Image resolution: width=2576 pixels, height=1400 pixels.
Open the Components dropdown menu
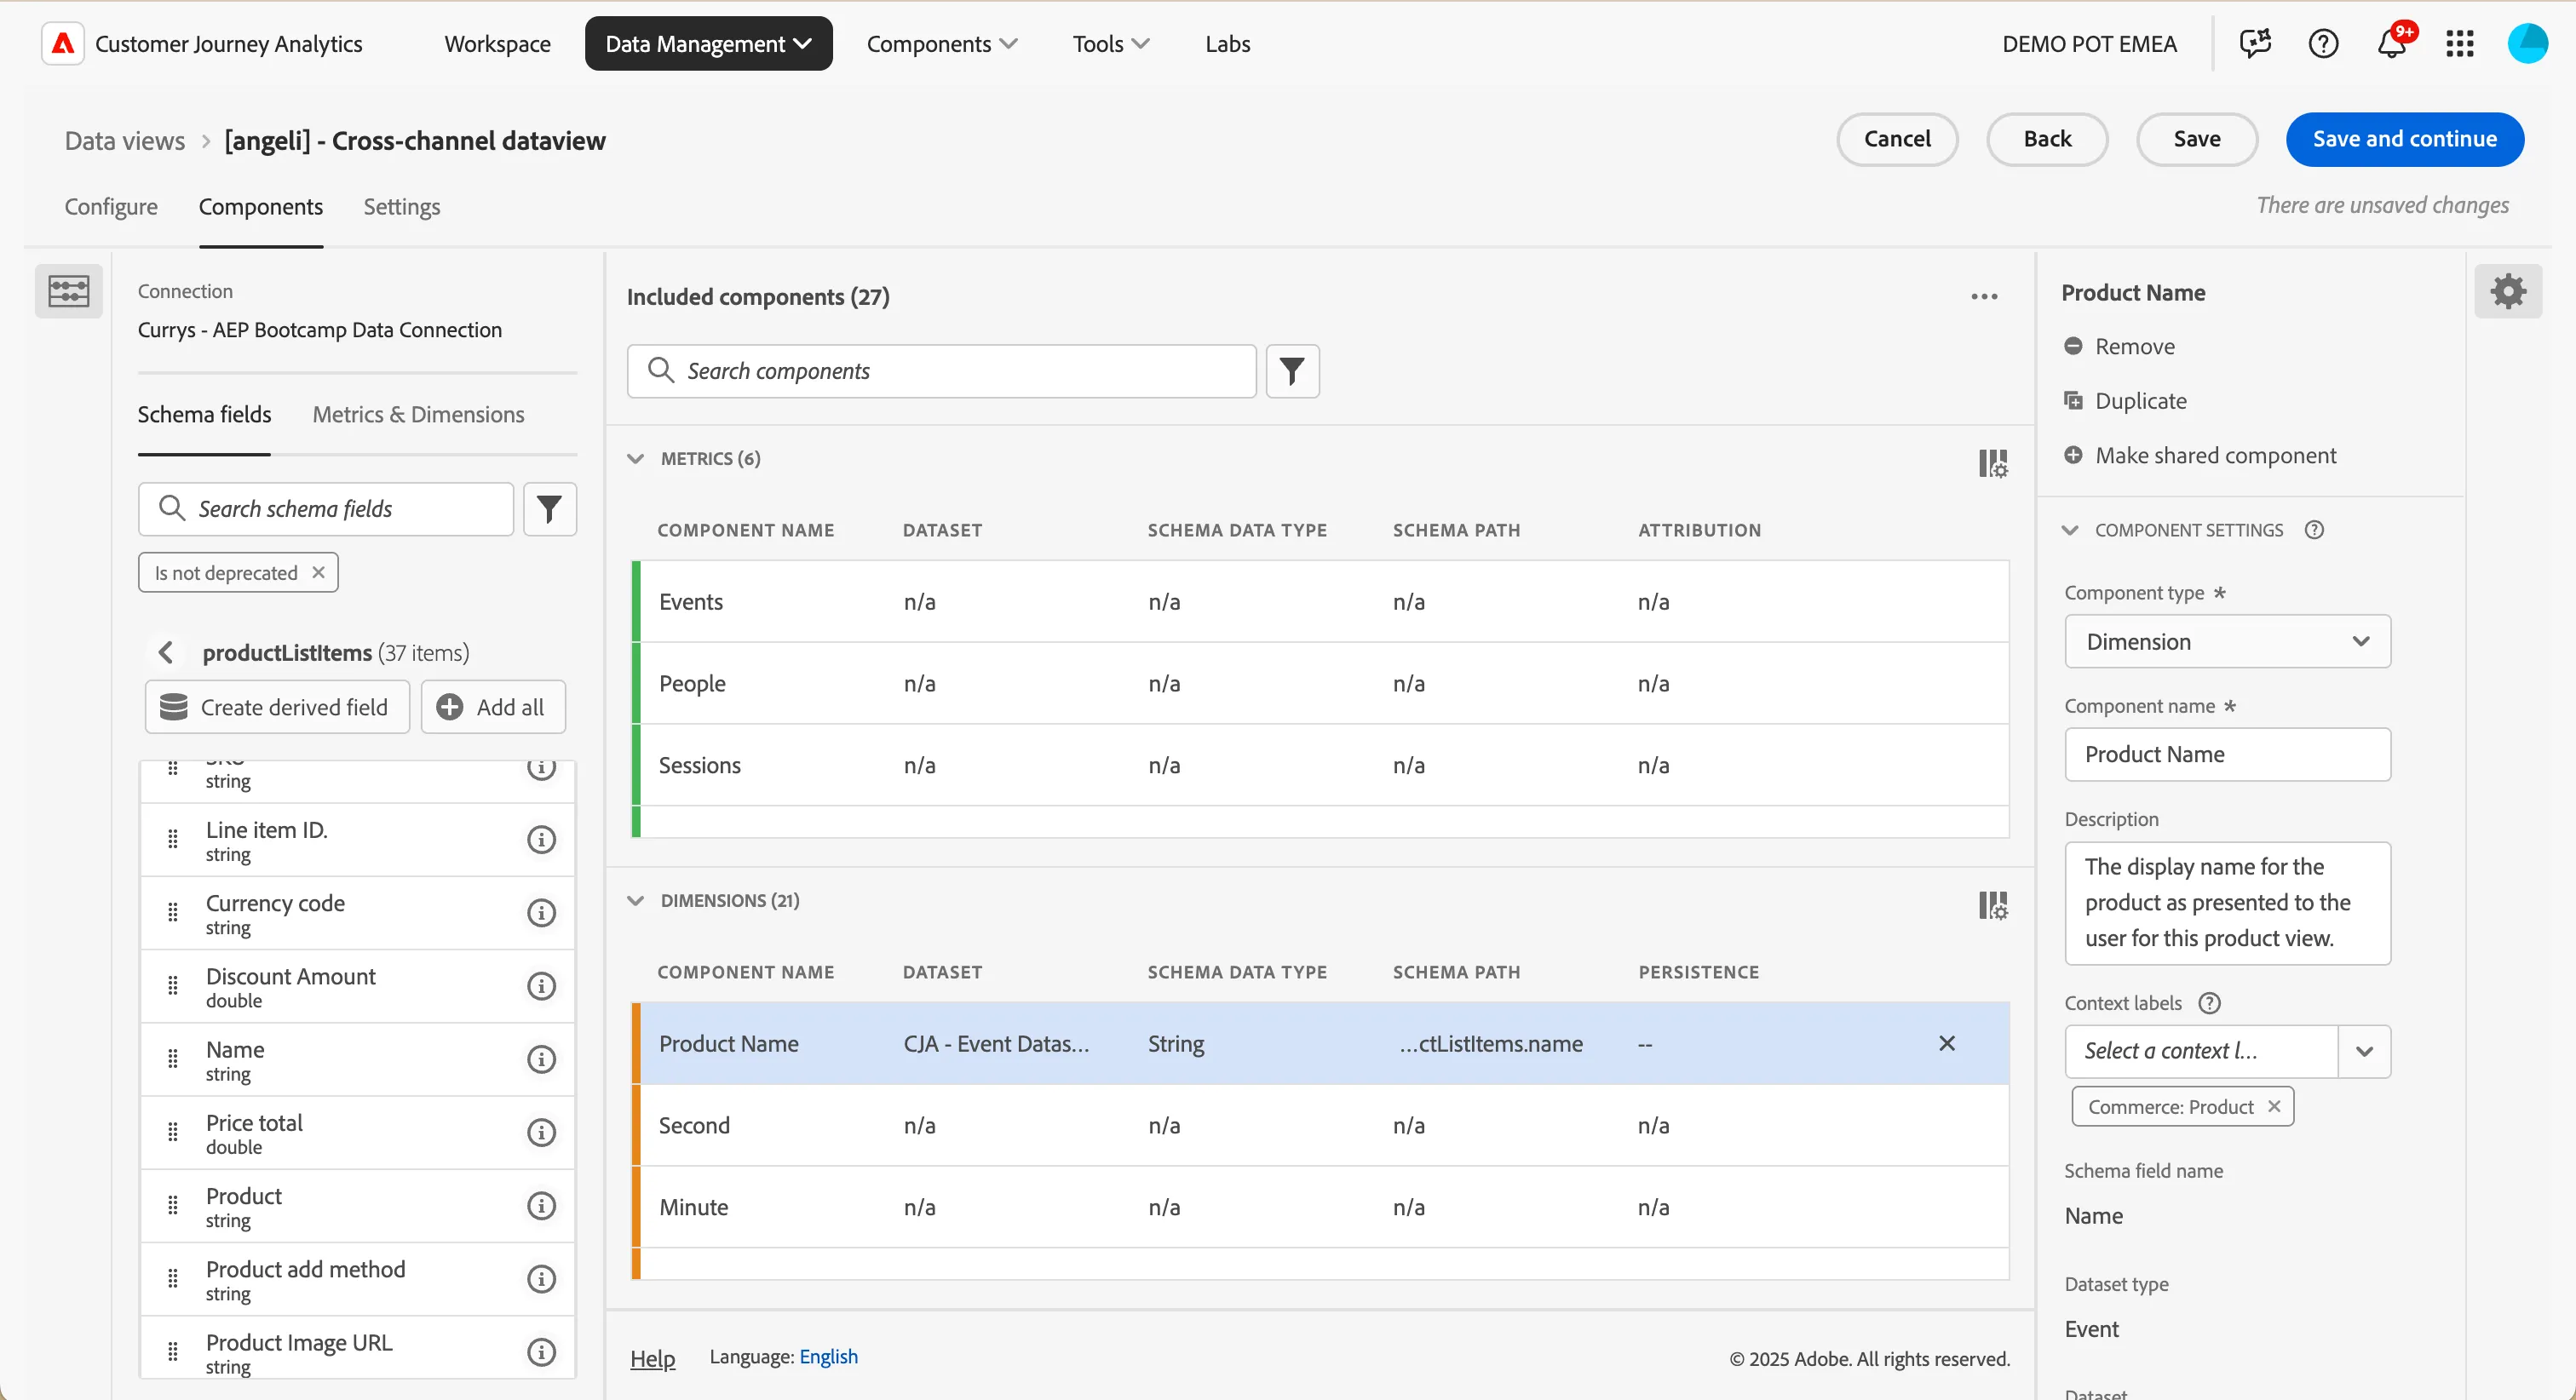click(x=941, y=44)
